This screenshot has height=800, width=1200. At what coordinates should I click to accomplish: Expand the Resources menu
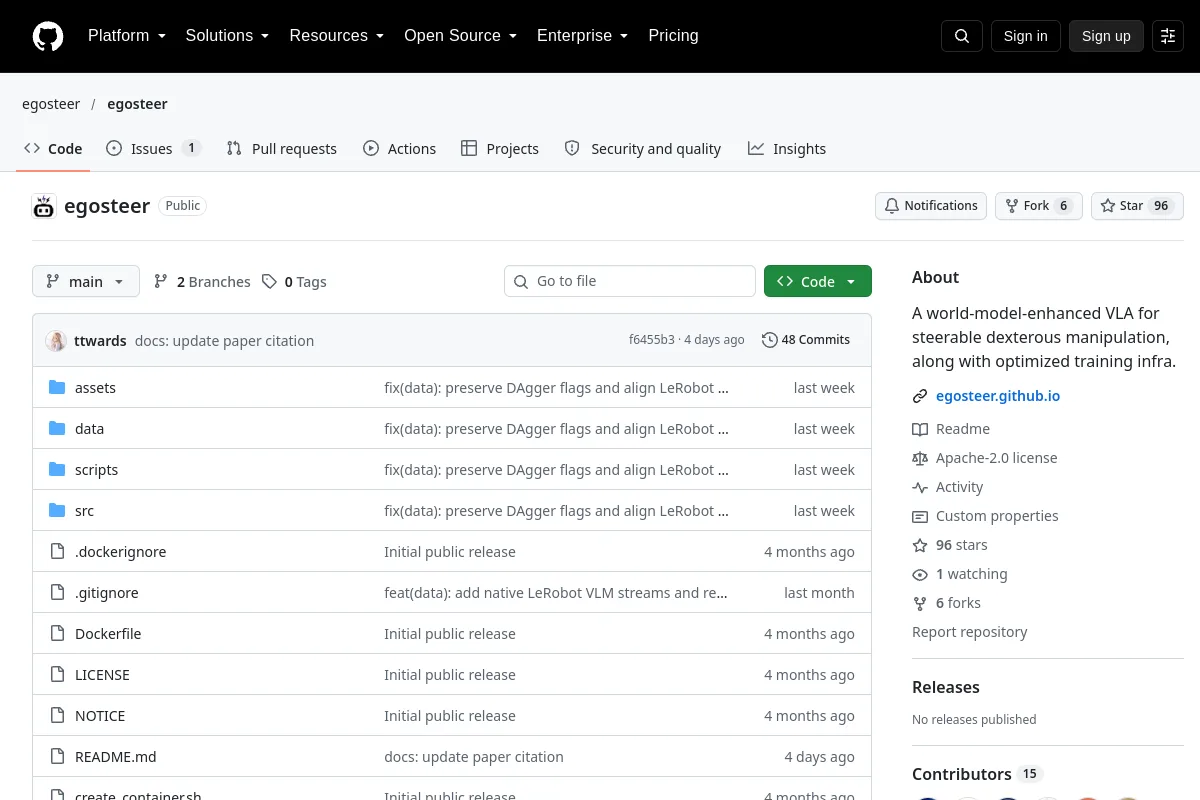pyautogui.click(x=337, y=36)
